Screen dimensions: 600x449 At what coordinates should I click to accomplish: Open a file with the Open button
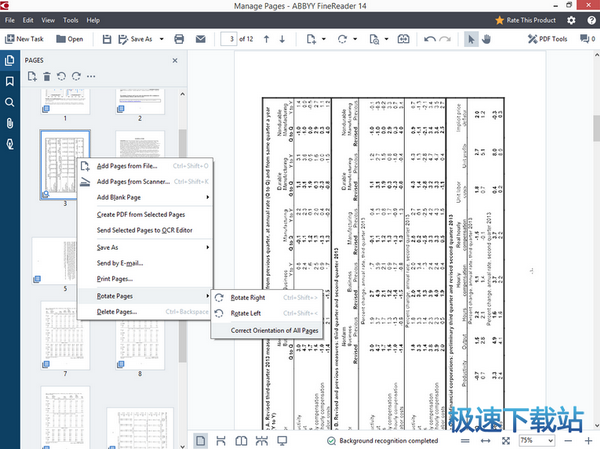[x=69, y=39]
